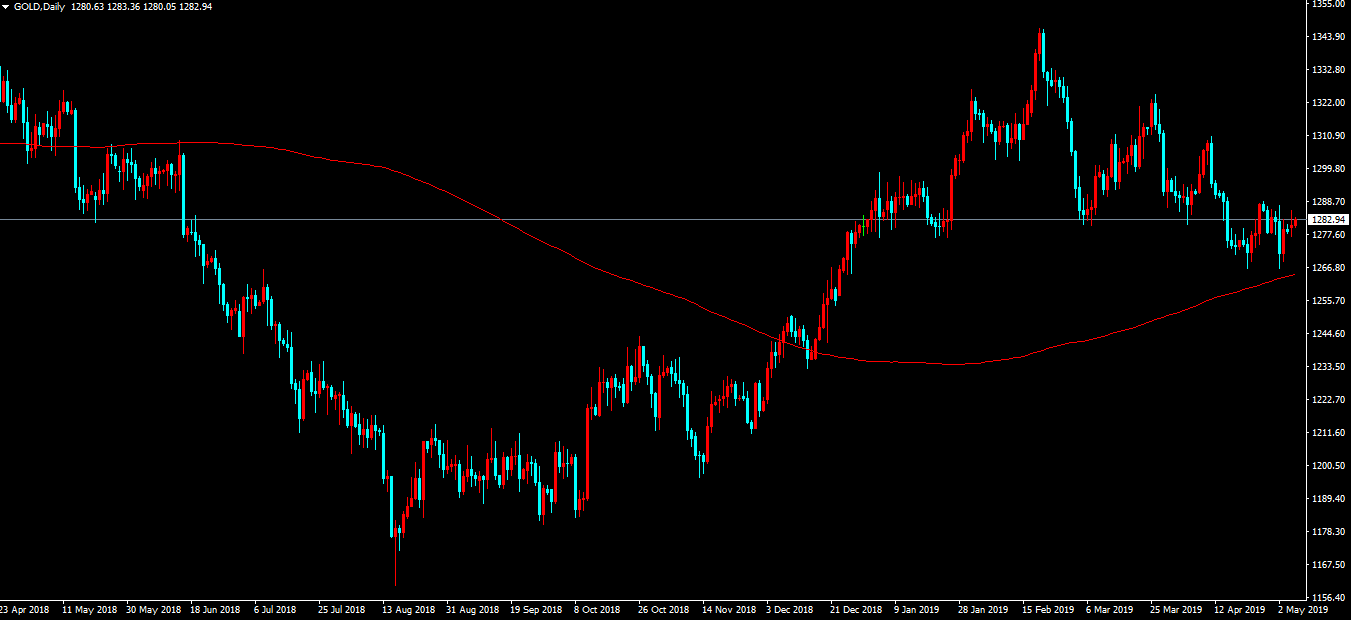This screenshot has width=1351, height=620.
Task: Click the 1233.50 price scale label
Action: tap(1330, 366)
